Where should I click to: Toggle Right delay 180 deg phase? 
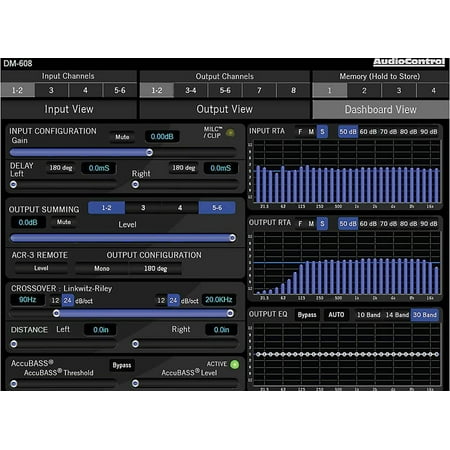(184, 168)
